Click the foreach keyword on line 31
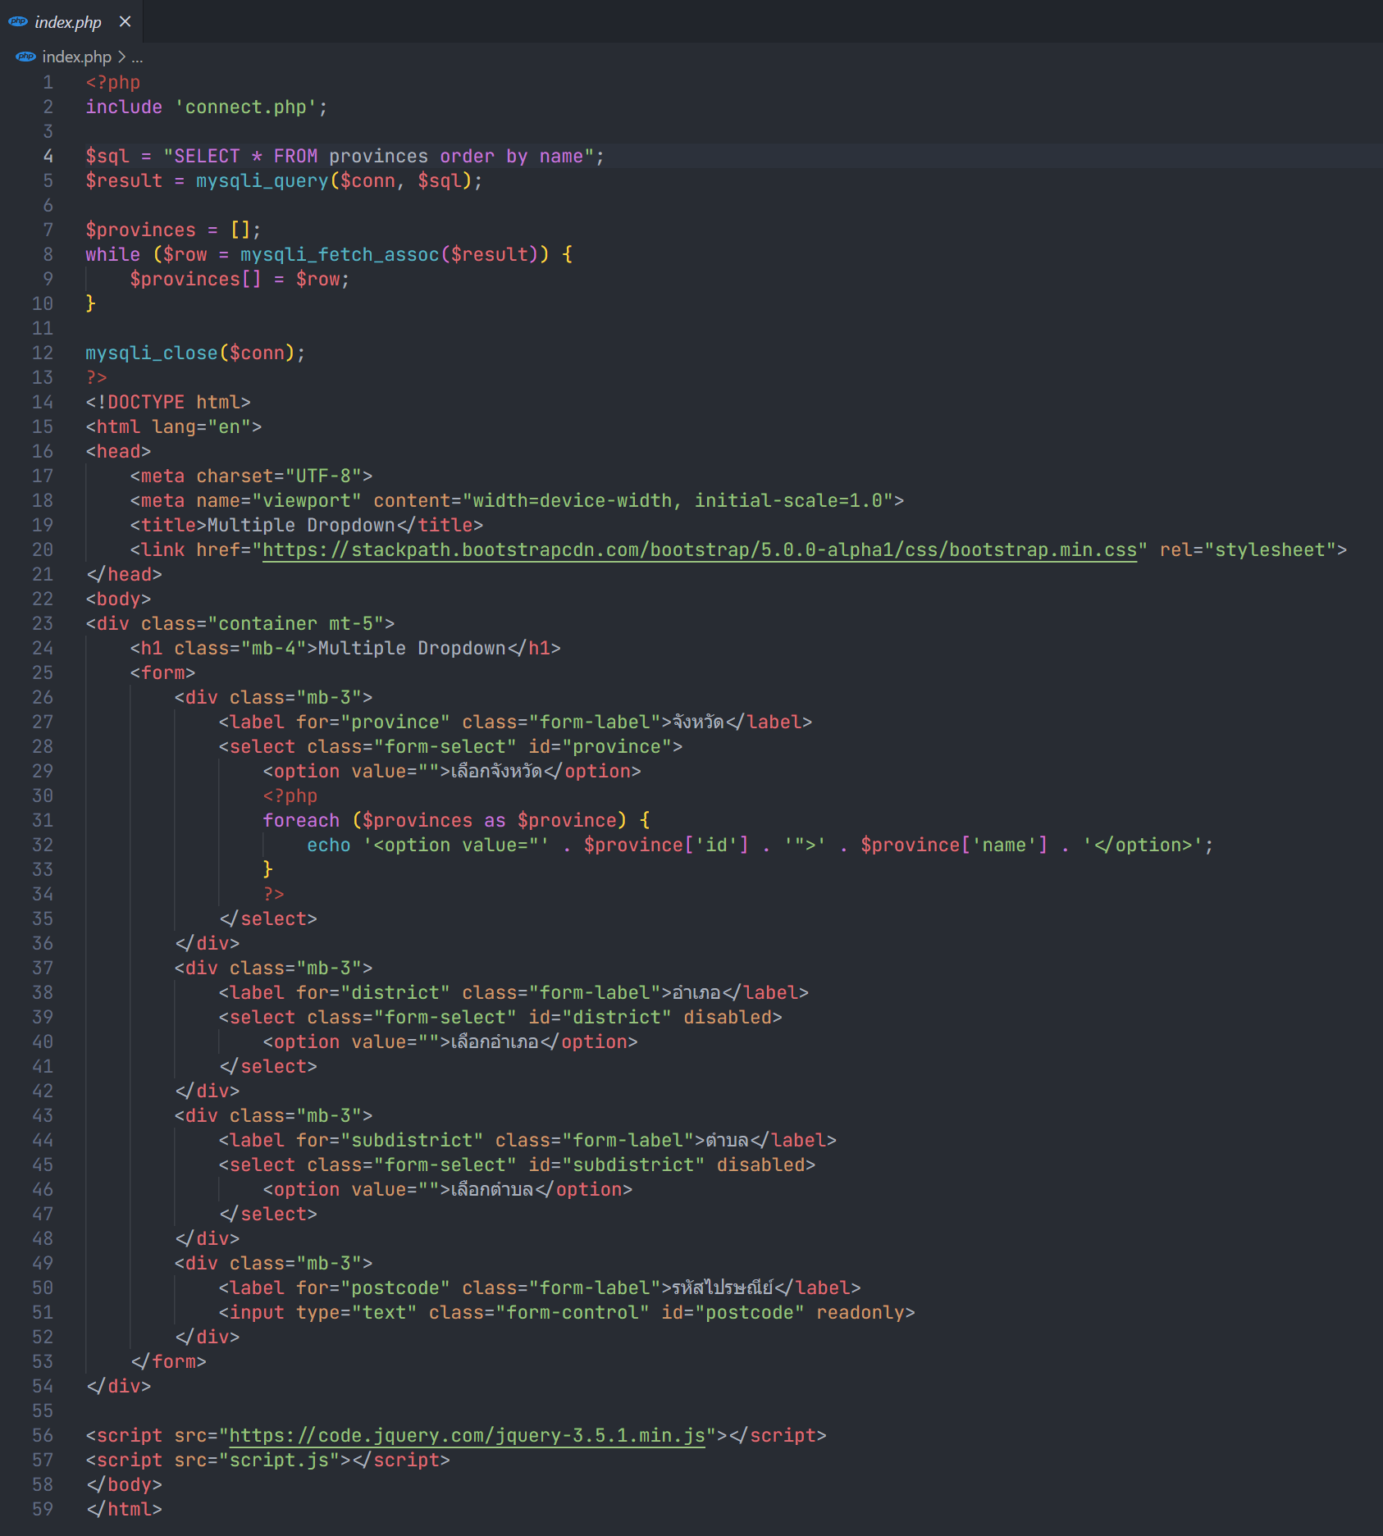Screen dimensions: 1383x1536 coord(300,820)
